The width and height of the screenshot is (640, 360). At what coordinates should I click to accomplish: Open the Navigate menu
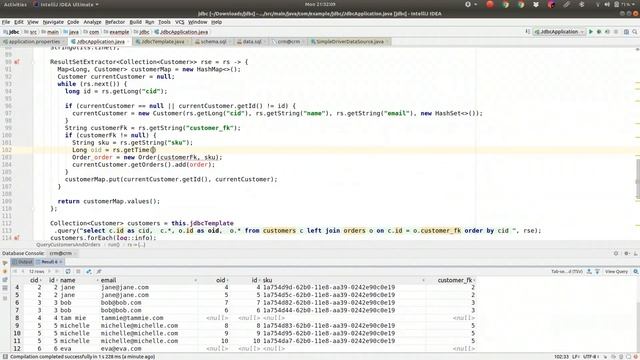[53, 22]
